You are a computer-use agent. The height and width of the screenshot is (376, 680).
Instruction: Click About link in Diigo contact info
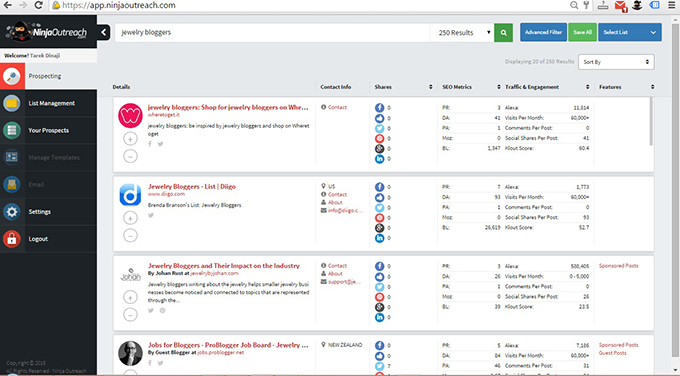[335, 203]
